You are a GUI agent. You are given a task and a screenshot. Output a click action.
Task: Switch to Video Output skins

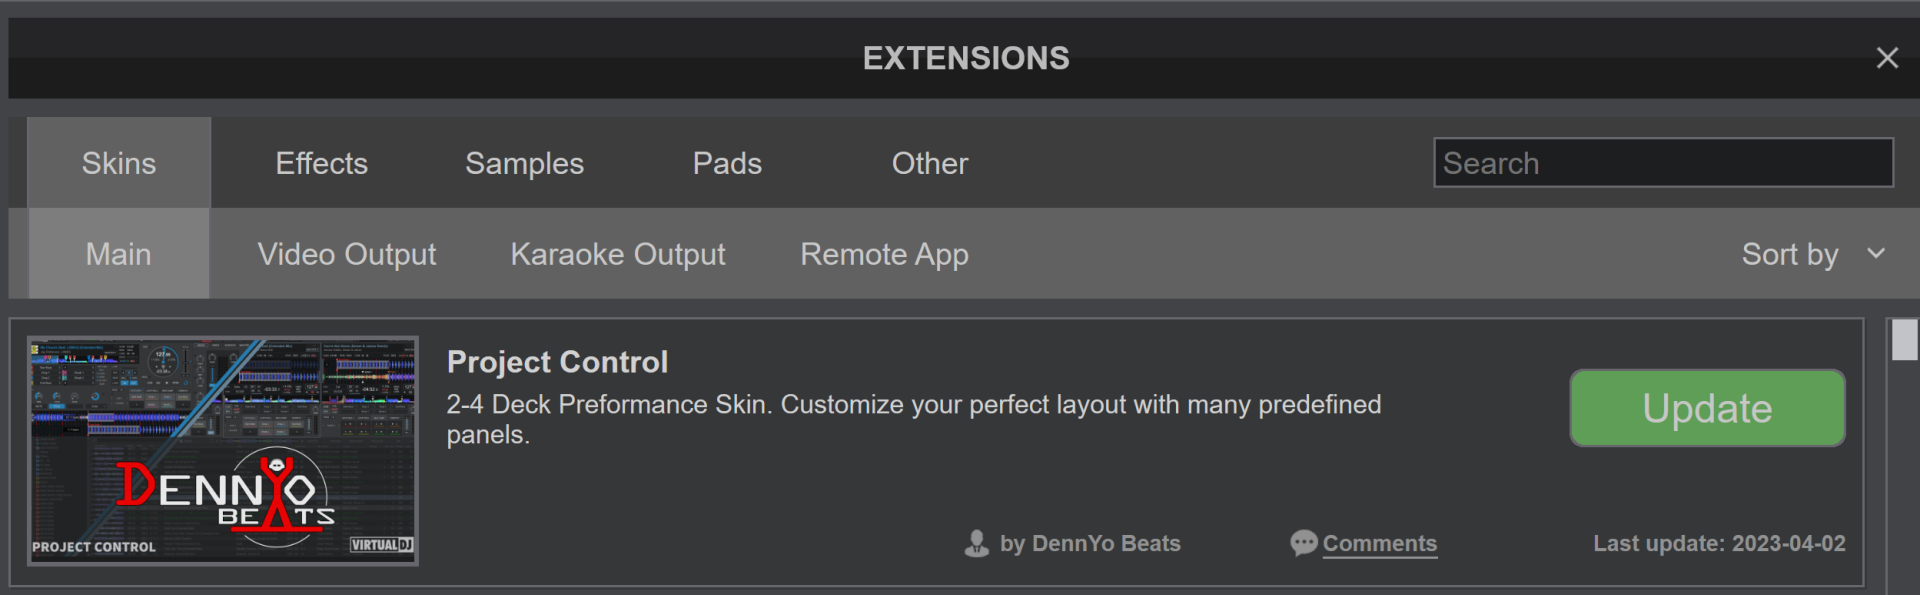click(x=347, y=253)
